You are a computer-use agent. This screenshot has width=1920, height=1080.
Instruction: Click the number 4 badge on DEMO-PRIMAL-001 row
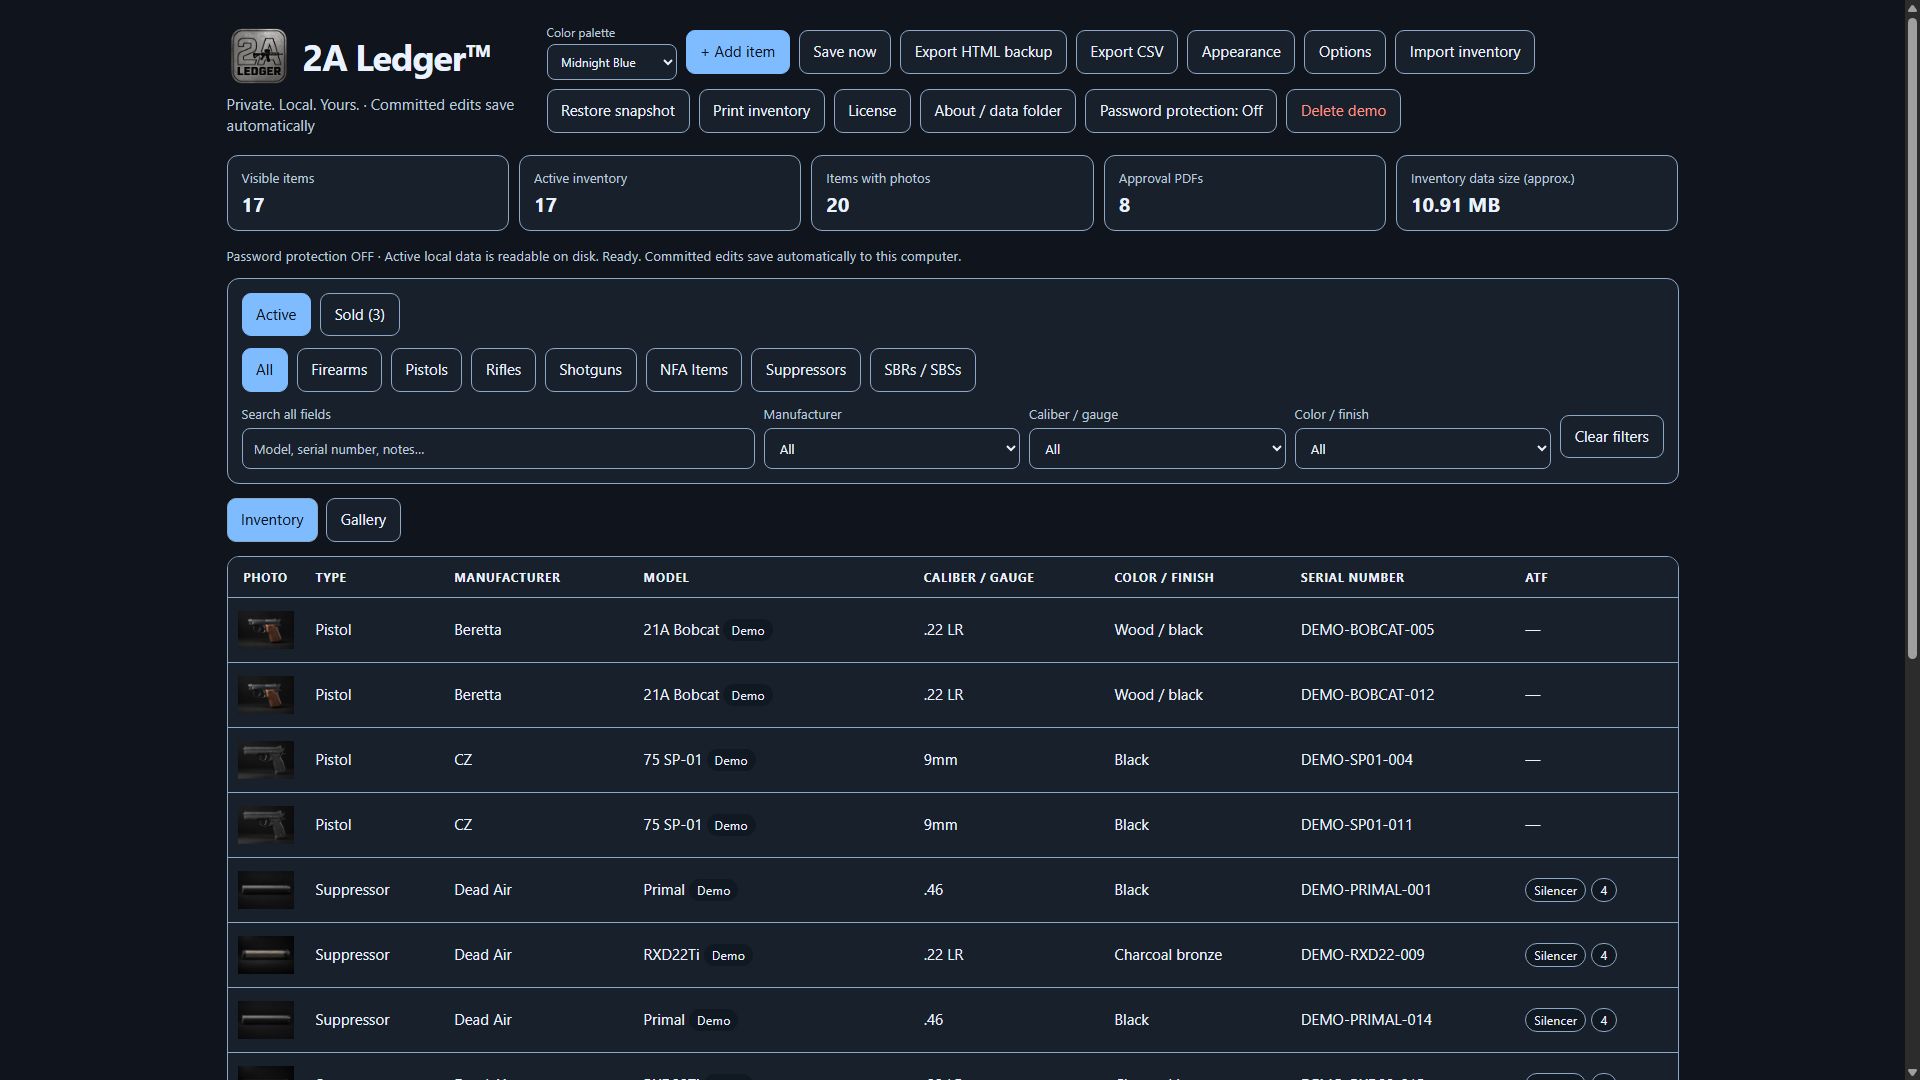[x=1604, y=890]
